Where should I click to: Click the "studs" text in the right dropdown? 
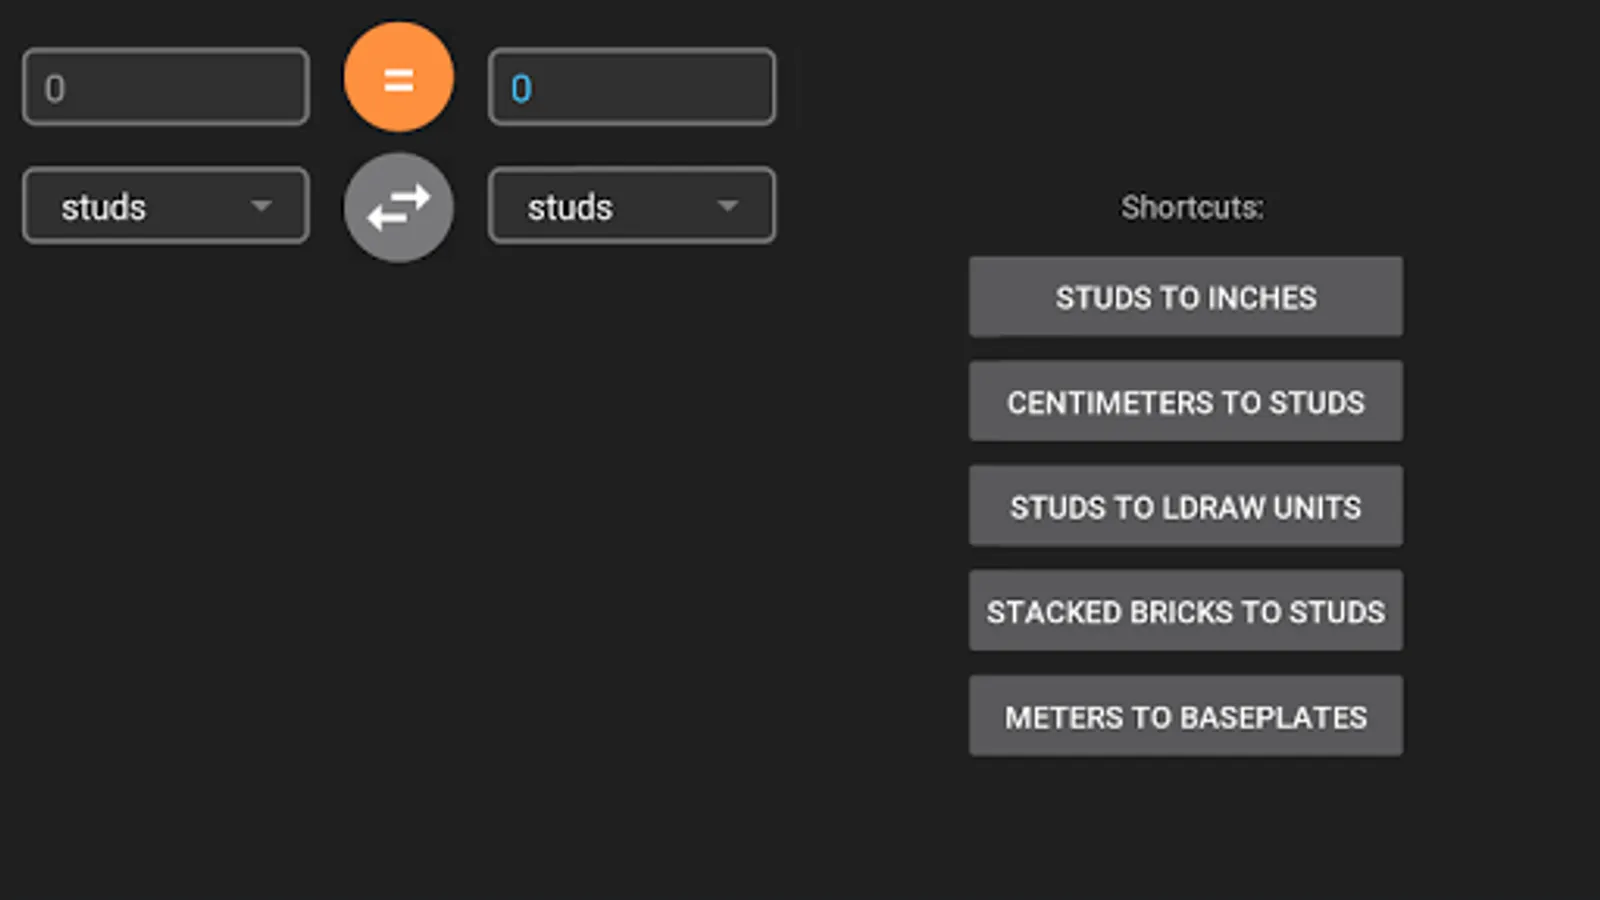(x=570, y=207)
